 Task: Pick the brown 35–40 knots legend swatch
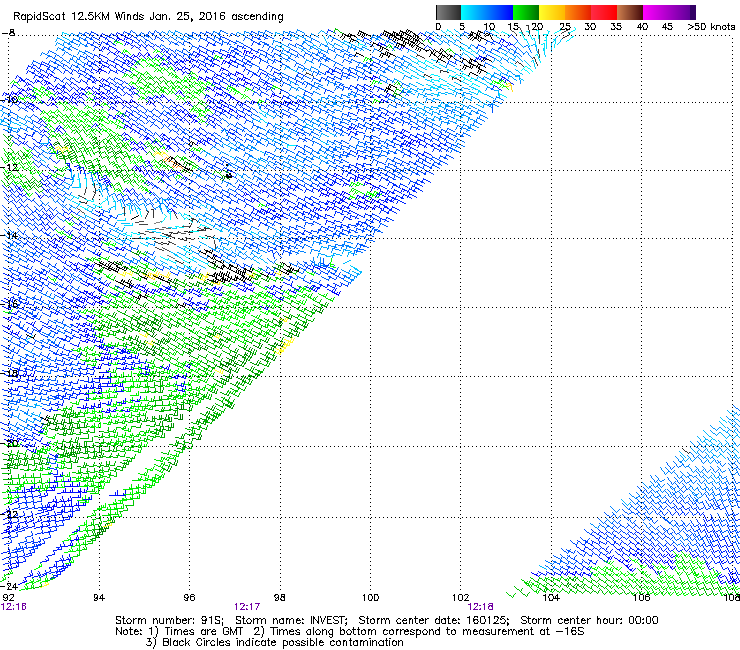[630, 12]
